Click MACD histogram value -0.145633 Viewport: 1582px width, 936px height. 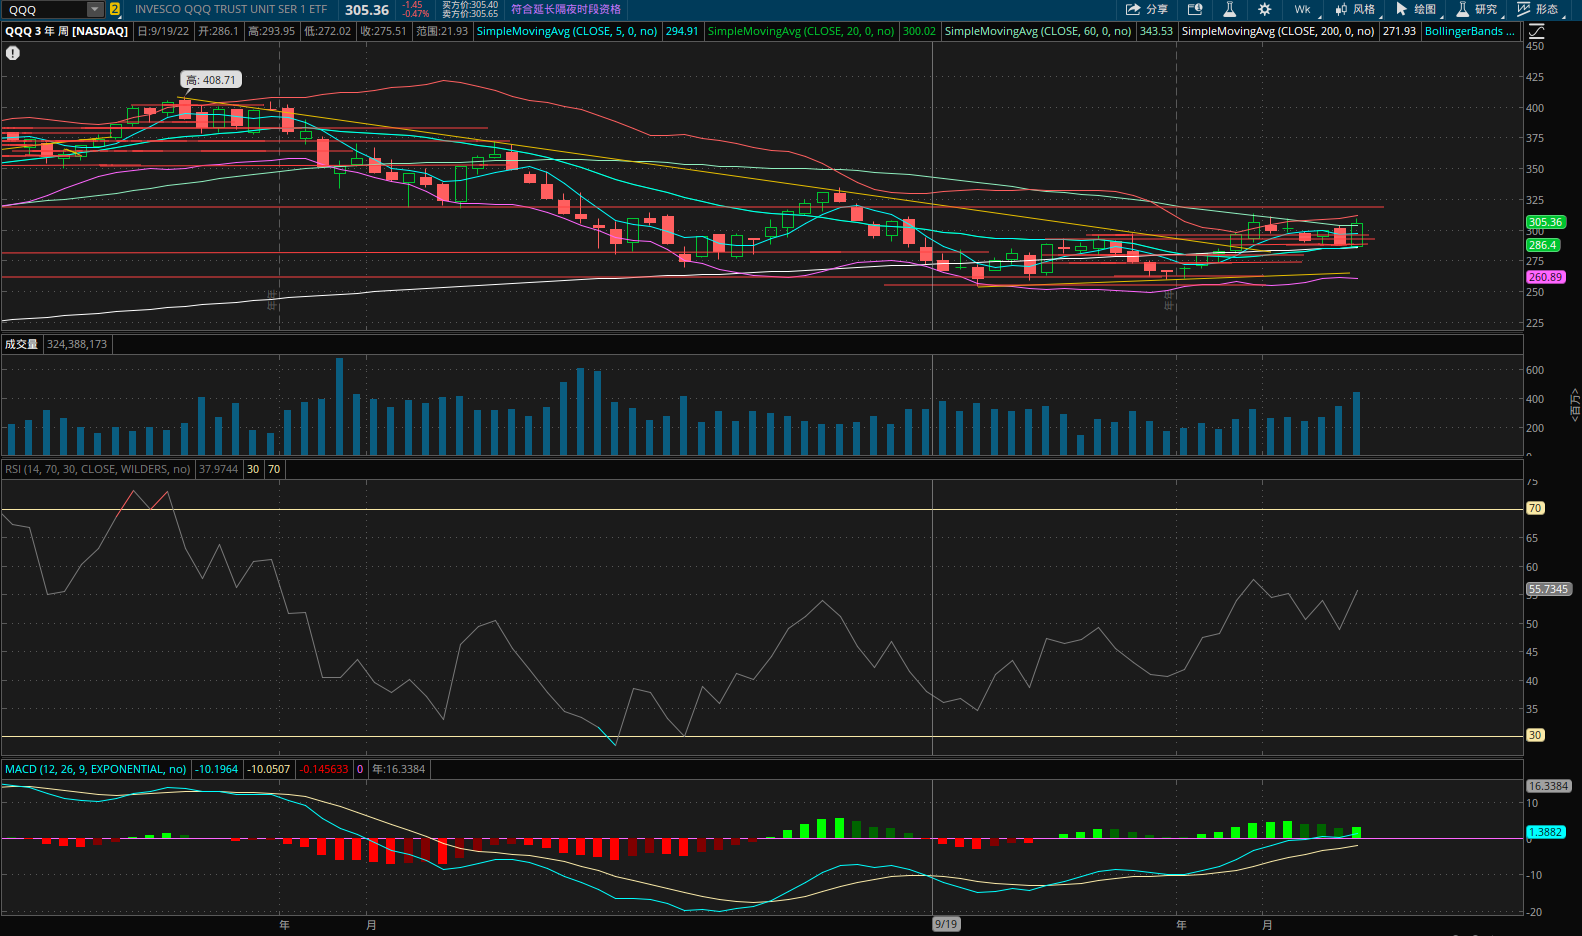pos(325,769)
